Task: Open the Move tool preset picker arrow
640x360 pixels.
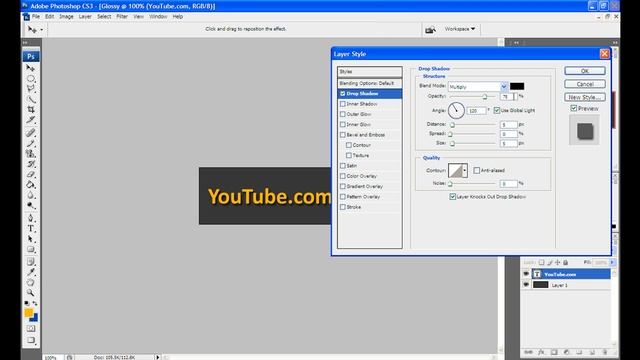Action: pyautogui.click(x=42, y=30)
